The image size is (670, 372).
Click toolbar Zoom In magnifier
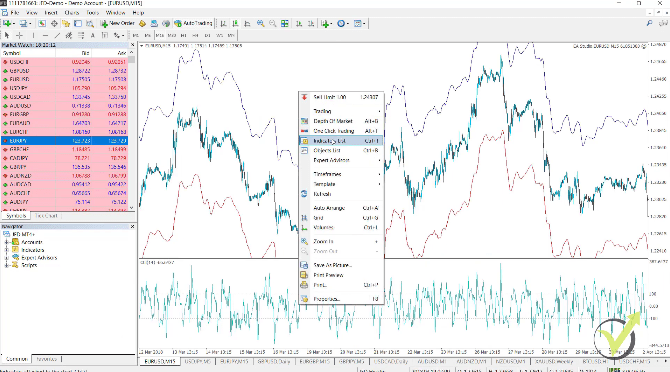pos(260,23)
